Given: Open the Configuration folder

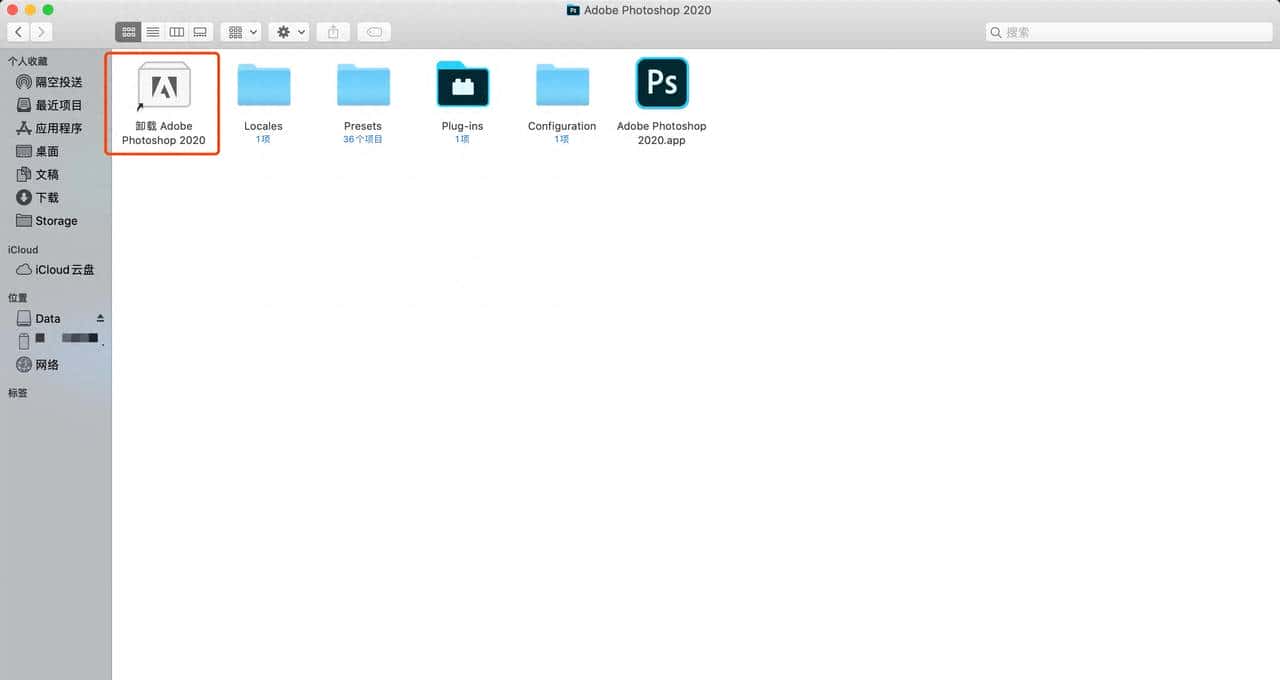Looking at the screenshot, I should pos(562,84).
